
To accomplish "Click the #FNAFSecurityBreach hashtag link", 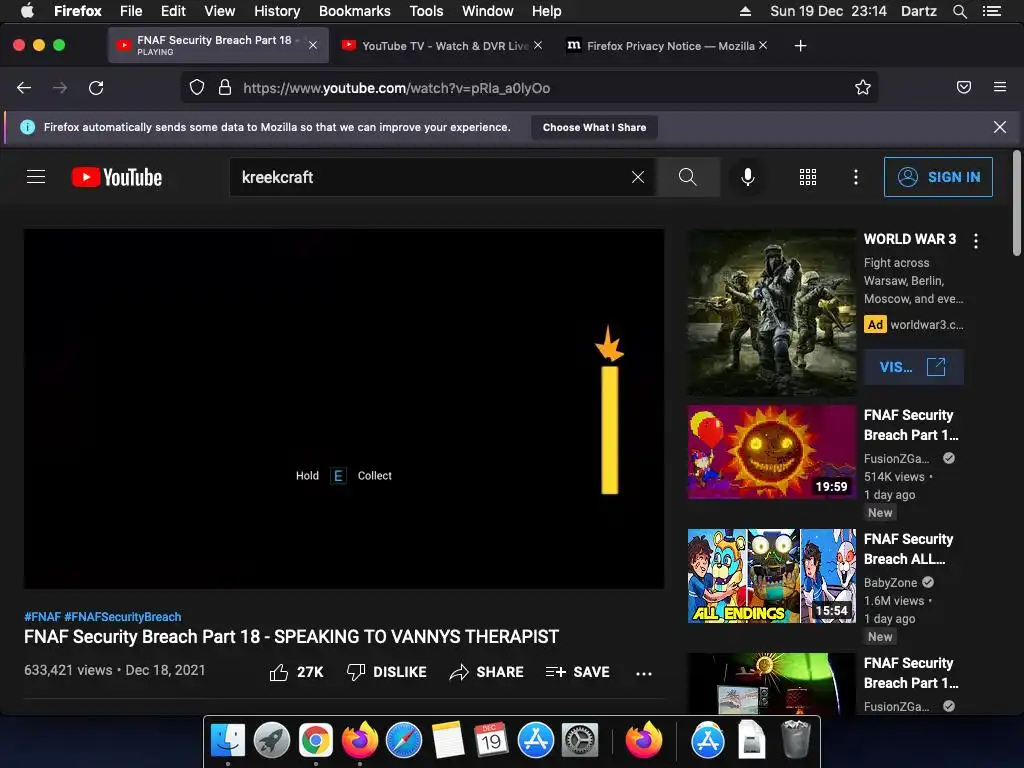I will (123, 616).
